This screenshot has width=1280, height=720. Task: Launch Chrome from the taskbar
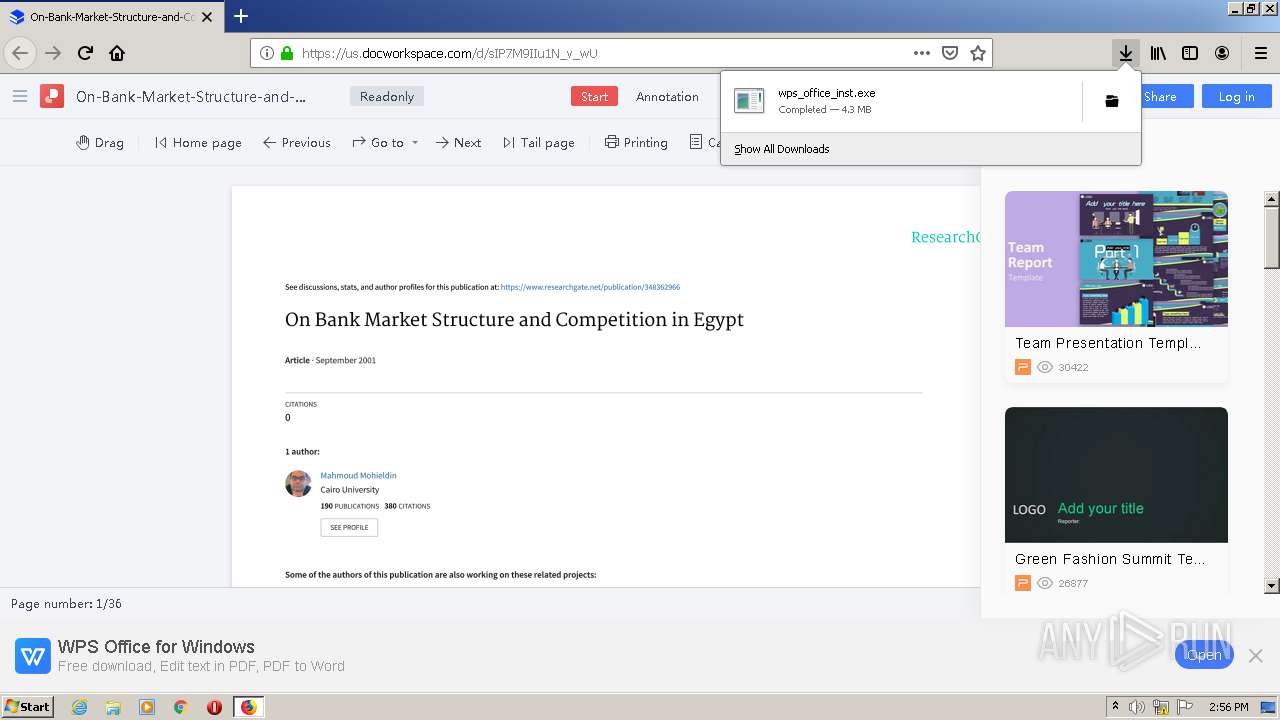pos(180,707)
